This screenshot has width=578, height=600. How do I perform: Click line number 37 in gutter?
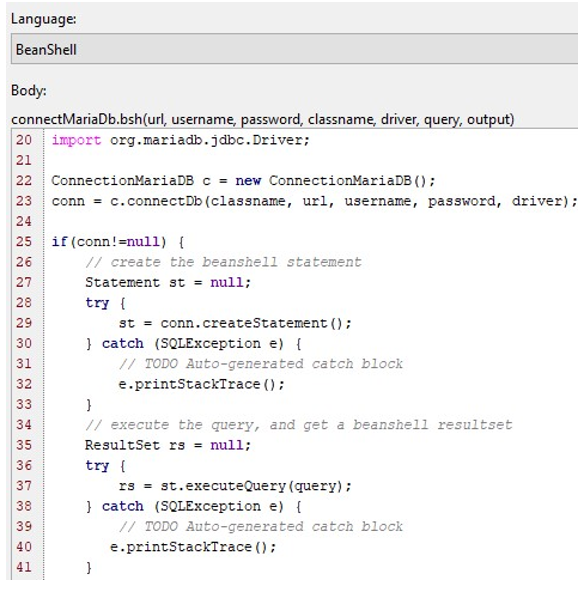(24, 485)
